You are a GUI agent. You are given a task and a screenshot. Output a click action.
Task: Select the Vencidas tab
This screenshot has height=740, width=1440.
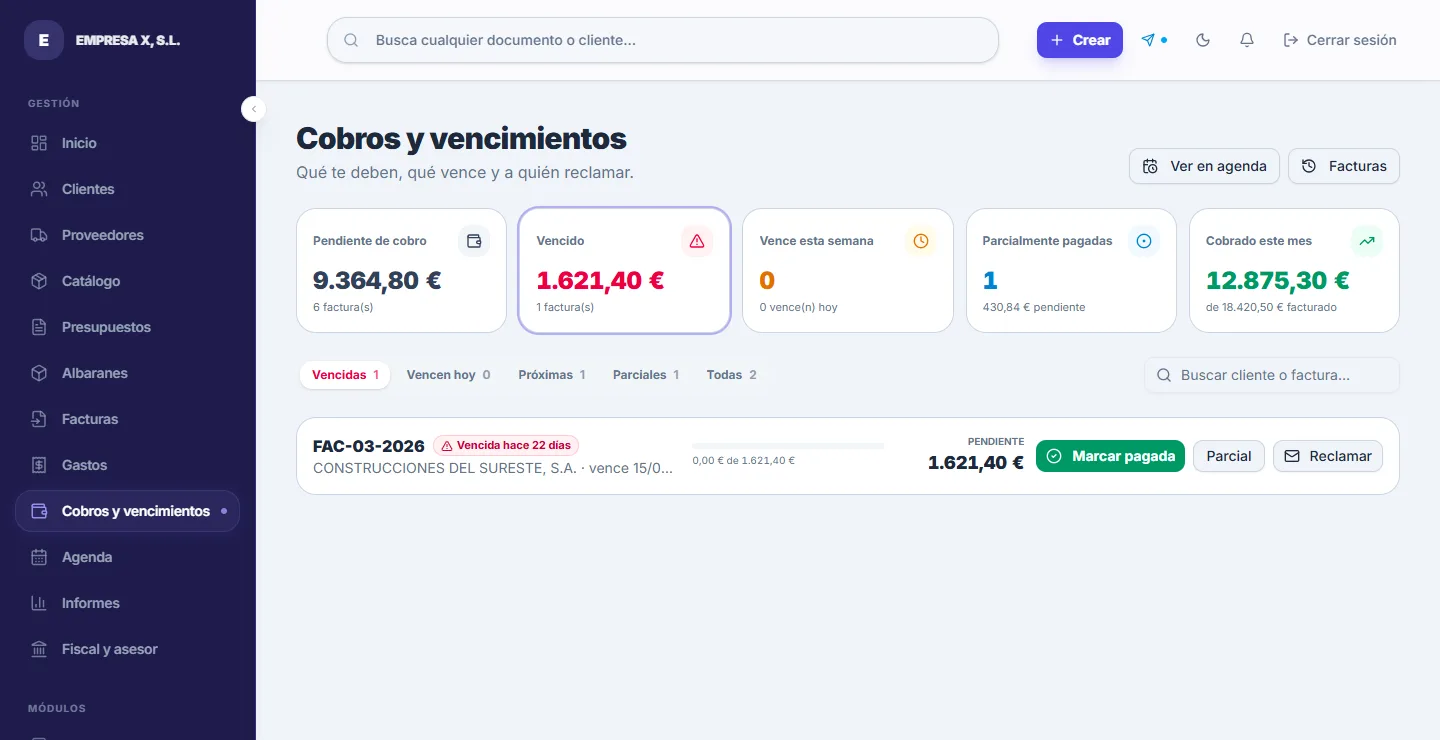[x=345, y=375]
